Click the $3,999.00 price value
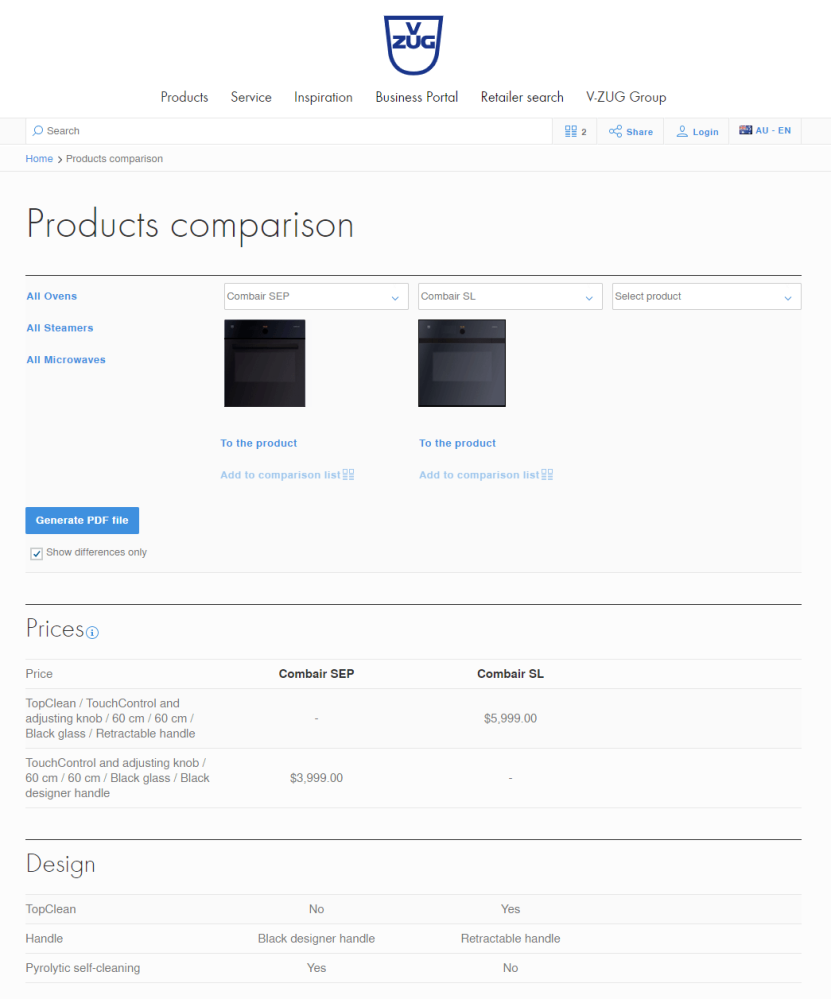 point(316,778)
